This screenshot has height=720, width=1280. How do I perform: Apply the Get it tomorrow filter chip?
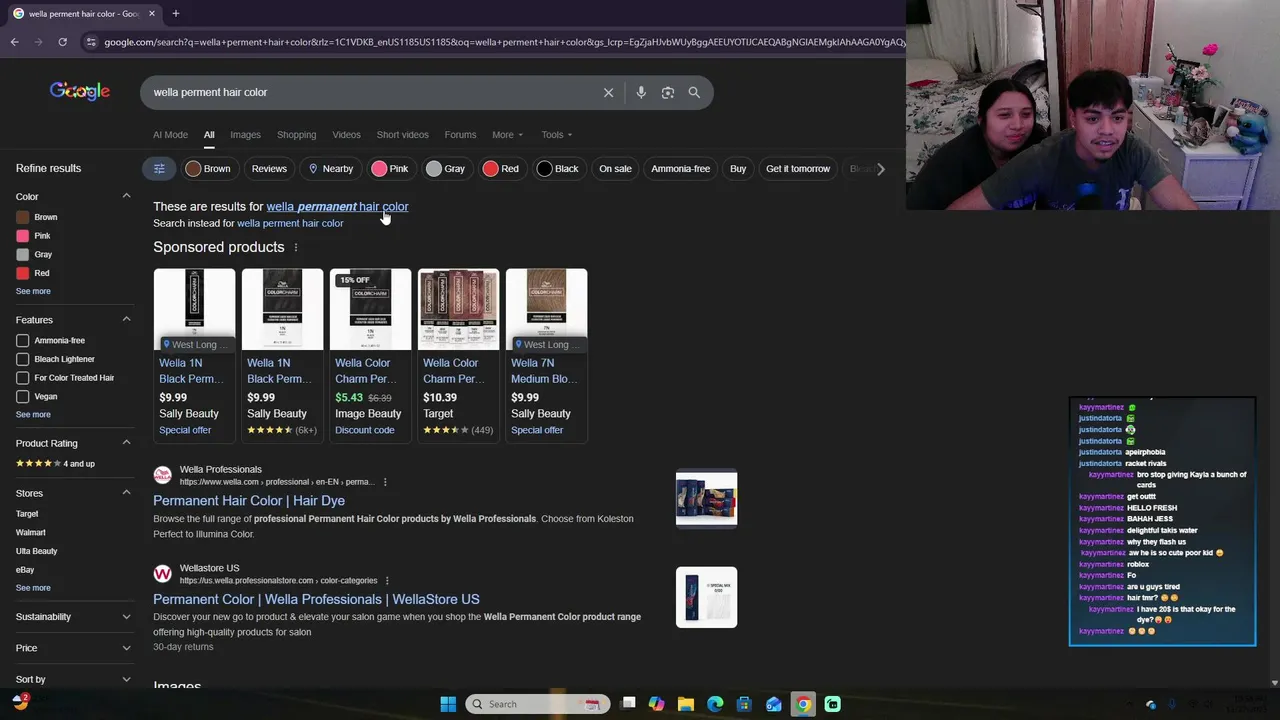798,169
